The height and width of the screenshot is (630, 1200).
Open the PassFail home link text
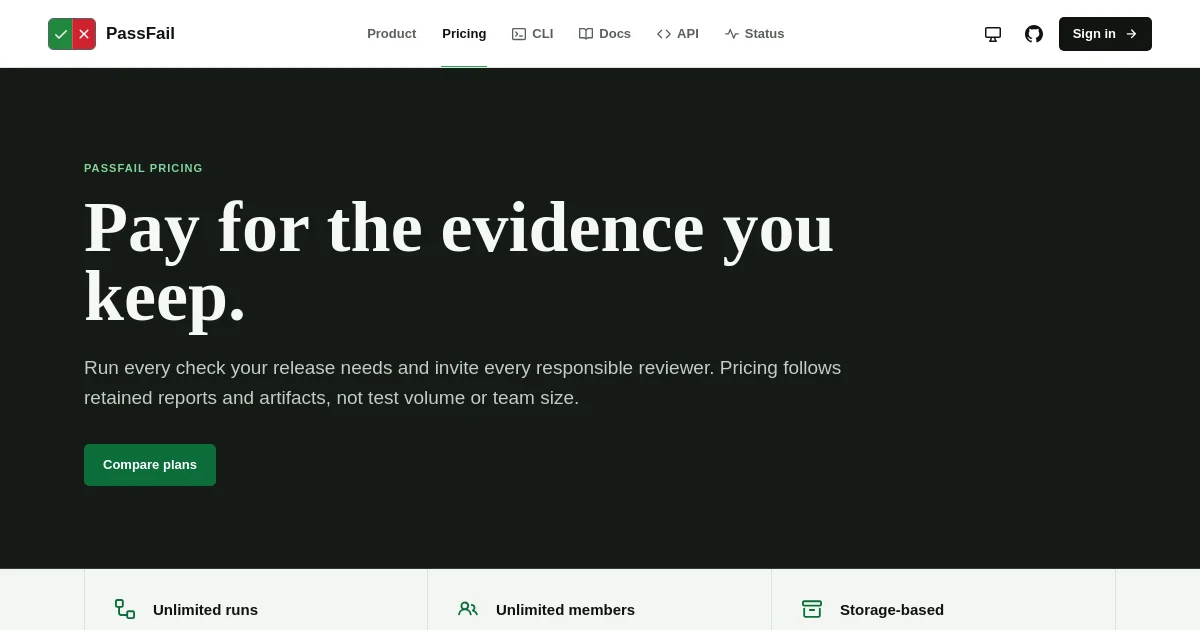(x=140, y=34)
